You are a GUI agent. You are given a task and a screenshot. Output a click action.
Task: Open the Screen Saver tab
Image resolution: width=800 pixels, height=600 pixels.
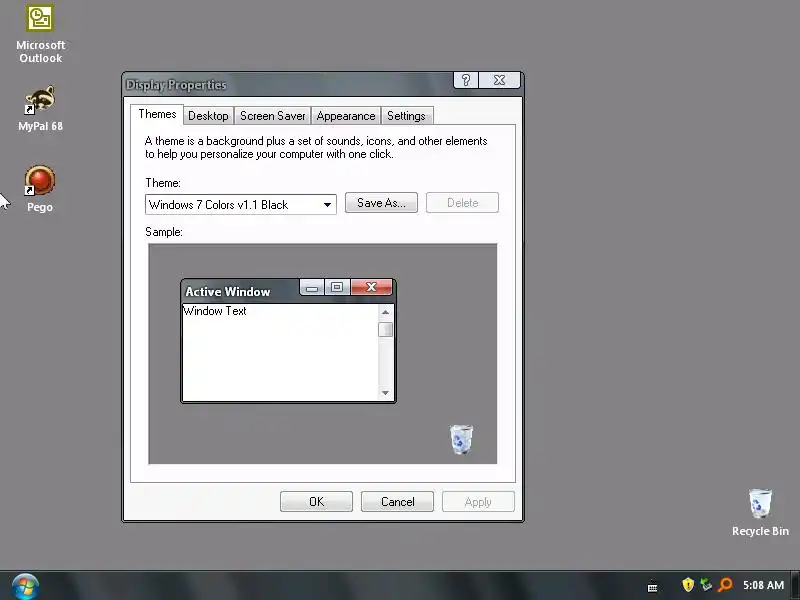(272, 116)
